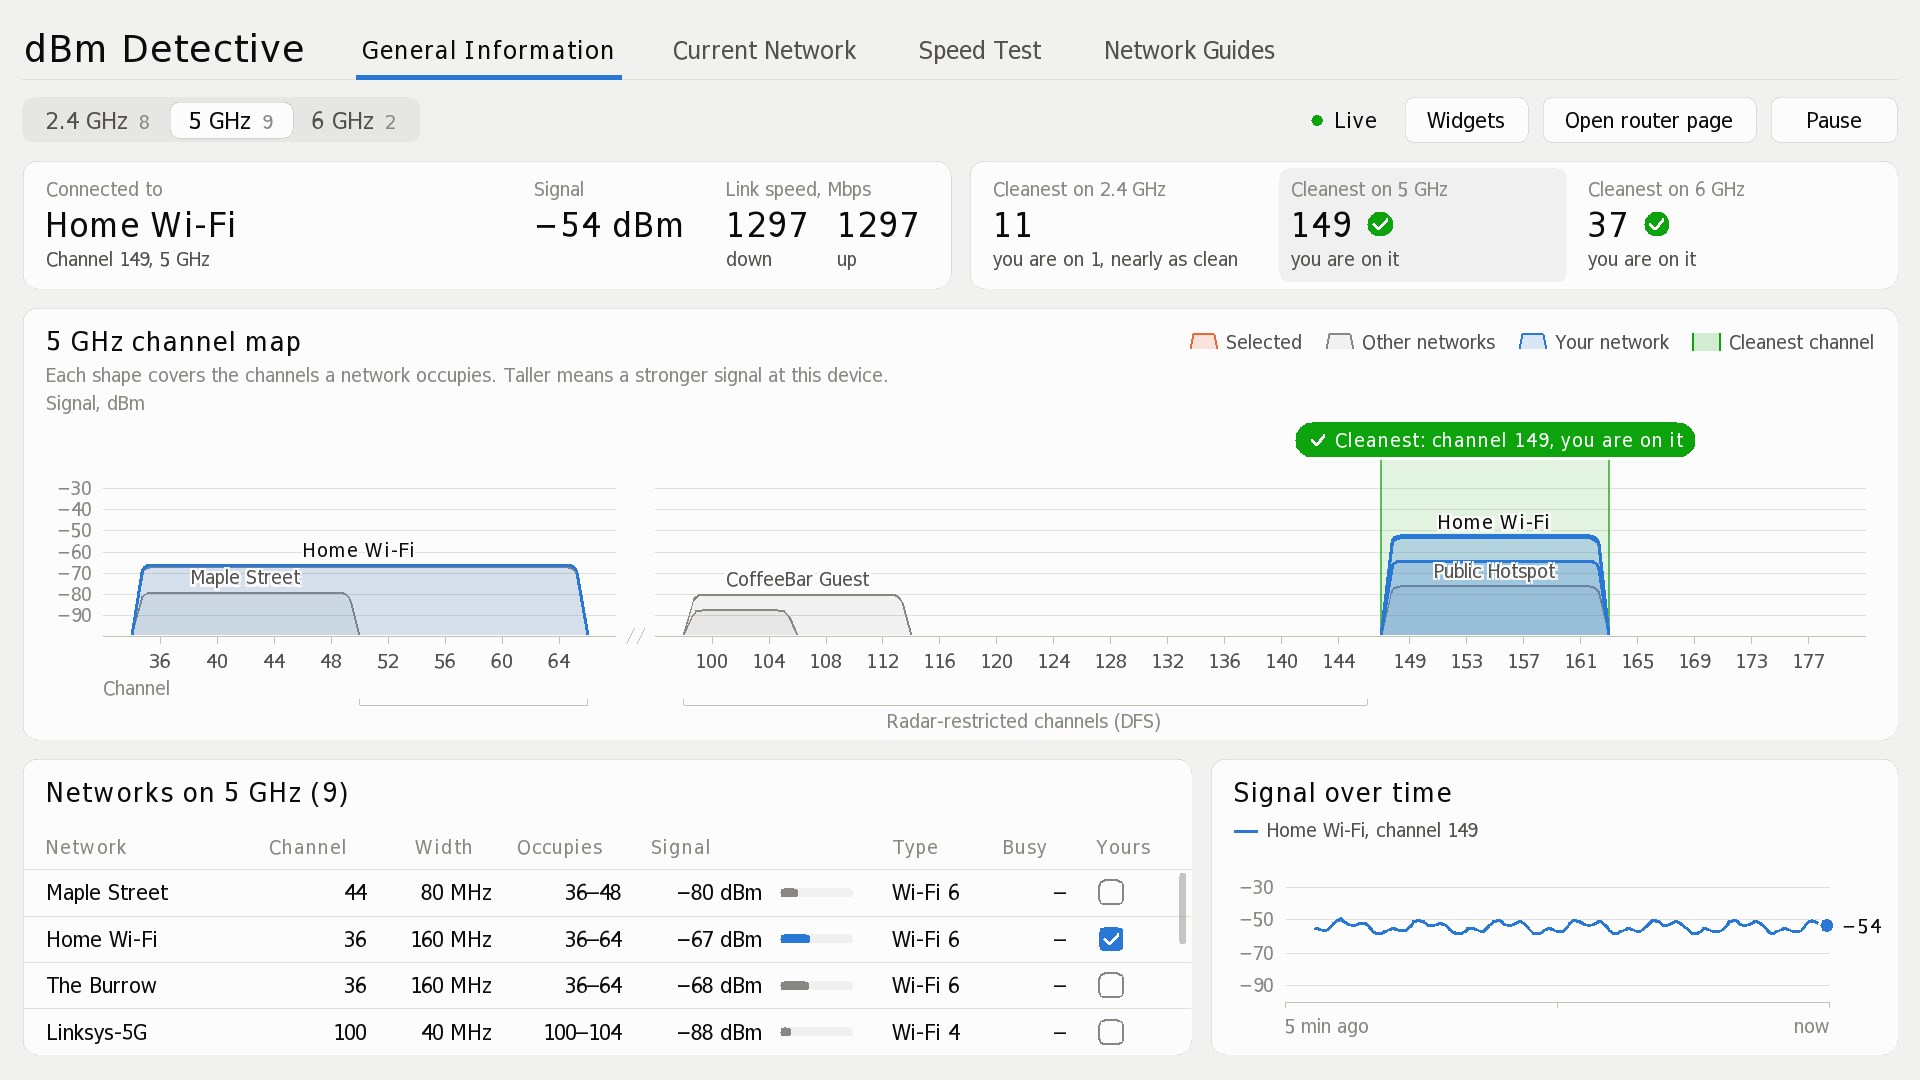Click the −54 dBm signal value
The image size is (1920, 1080).
[x=608, y=225]
